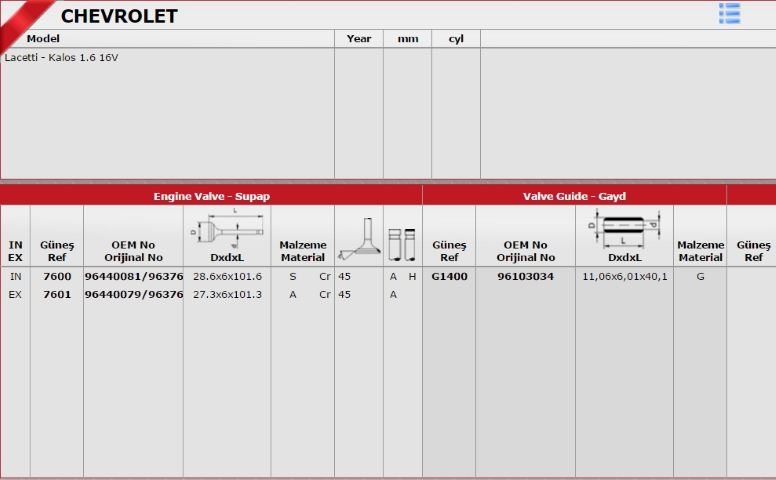Click Cr value in the EX row
Screen dimensions: 776x480
pyautogui.click(x=325, y=294)
